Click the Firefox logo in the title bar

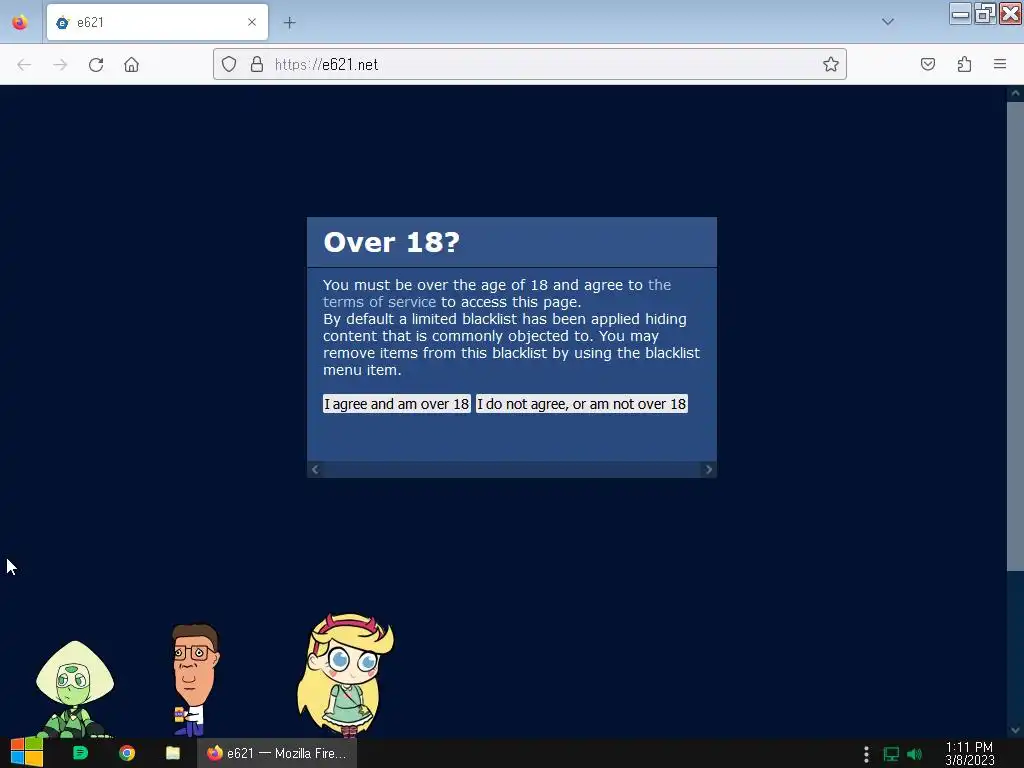coord(20,22)
